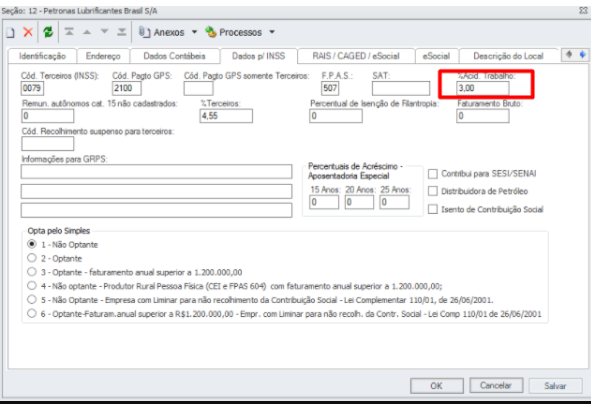The height and width of the screenshot is (404, 591).
Task: Click the Anexos paperclip icon
Action: [144, 32]
